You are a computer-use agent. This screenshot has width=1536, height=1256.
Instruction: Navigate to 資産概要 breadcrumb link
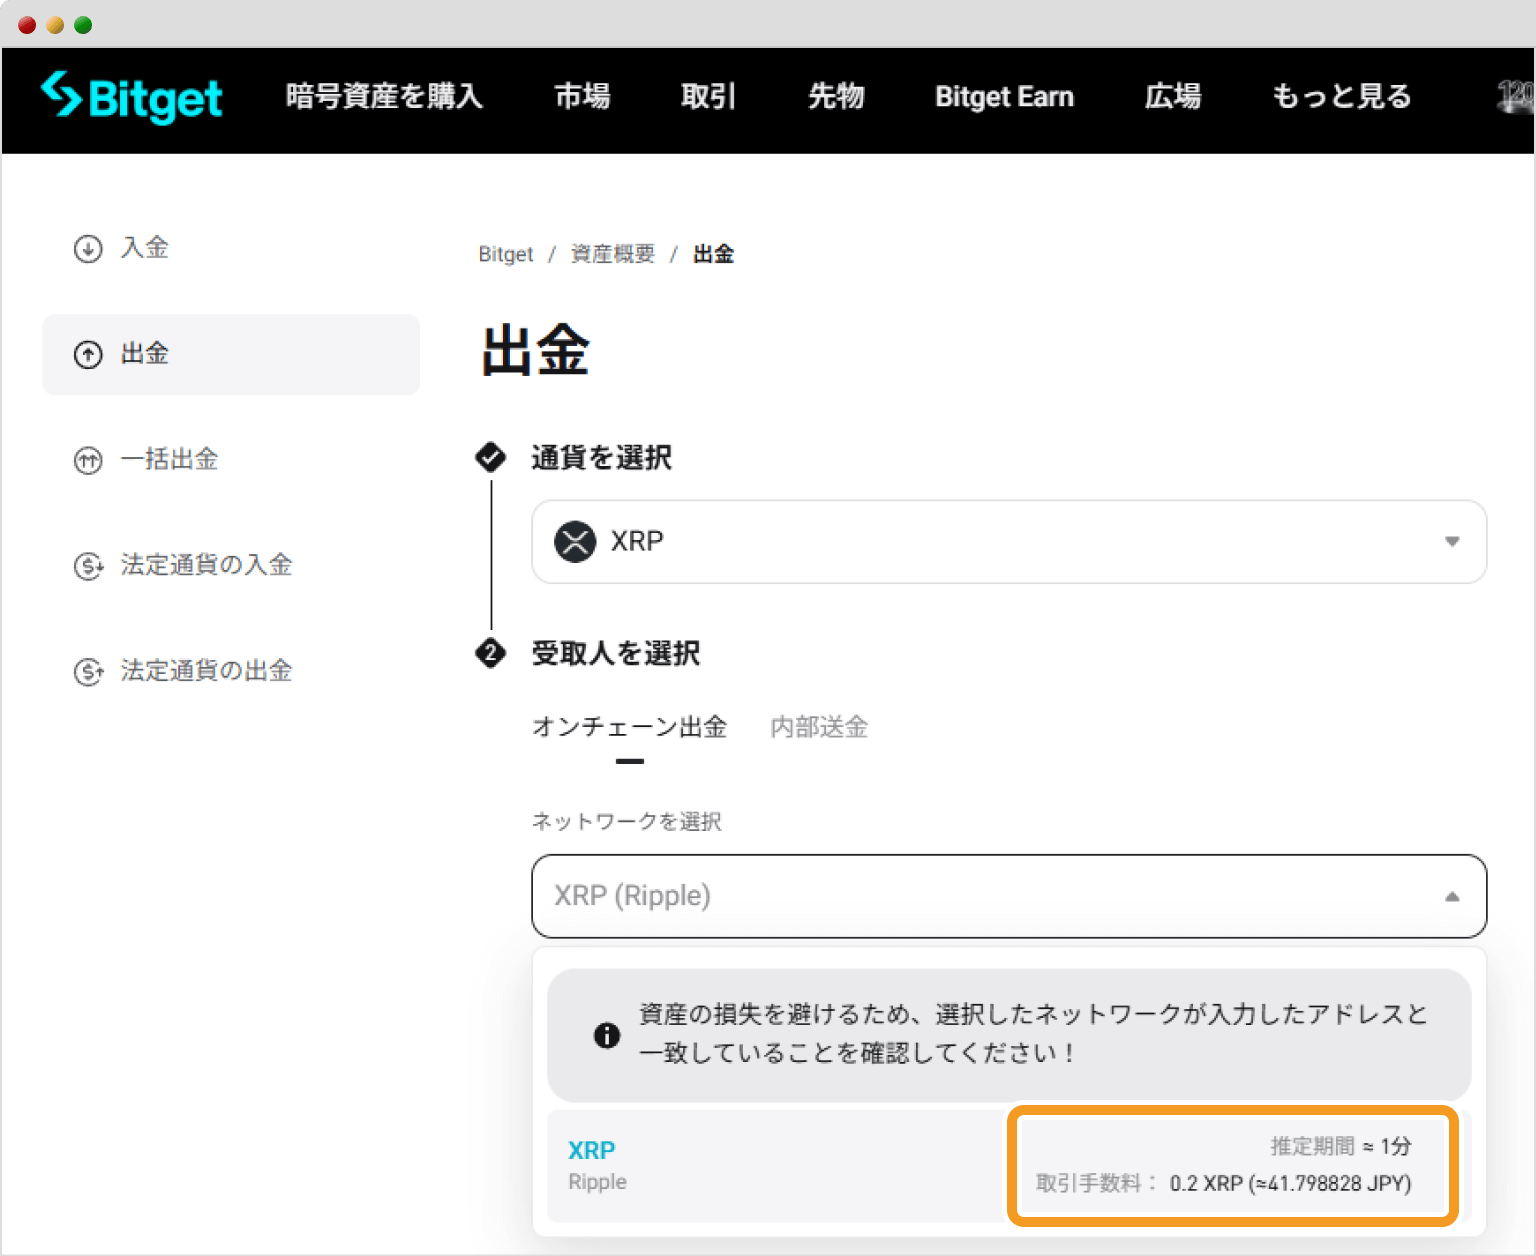pyautogui.click(x=612, y=254)
